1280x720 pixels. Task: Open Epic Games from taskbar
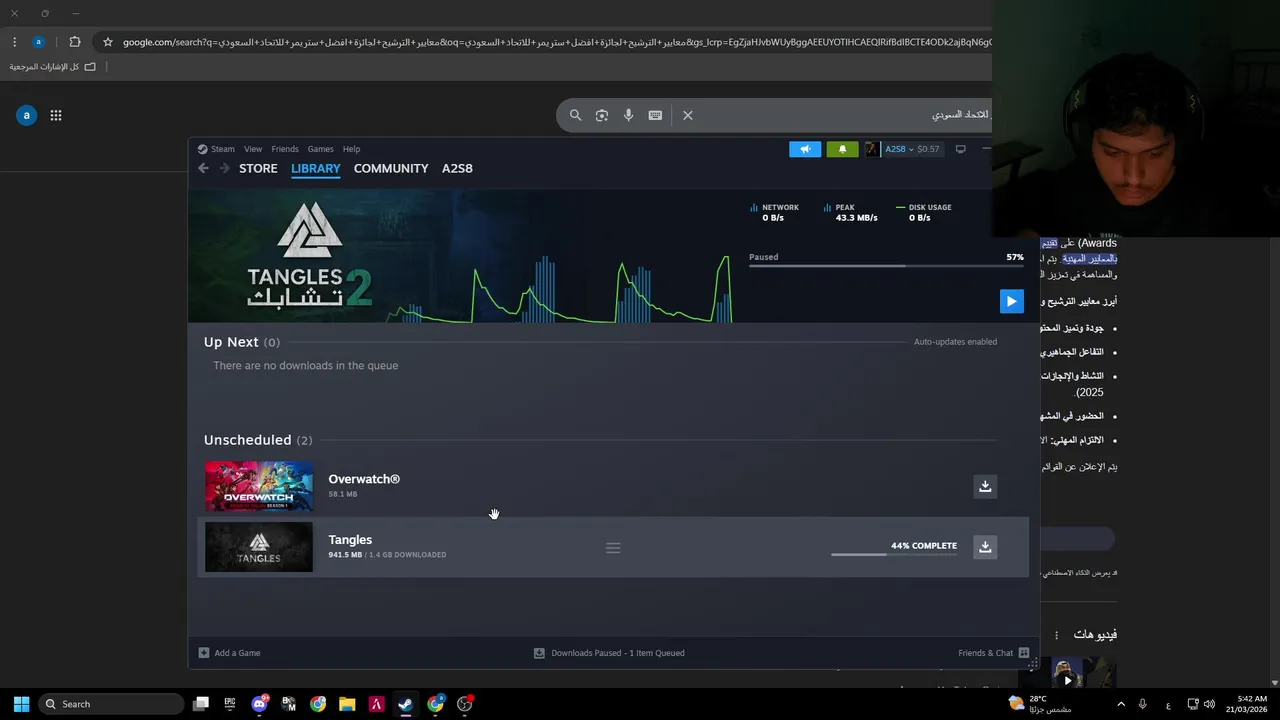click(230, 704)
